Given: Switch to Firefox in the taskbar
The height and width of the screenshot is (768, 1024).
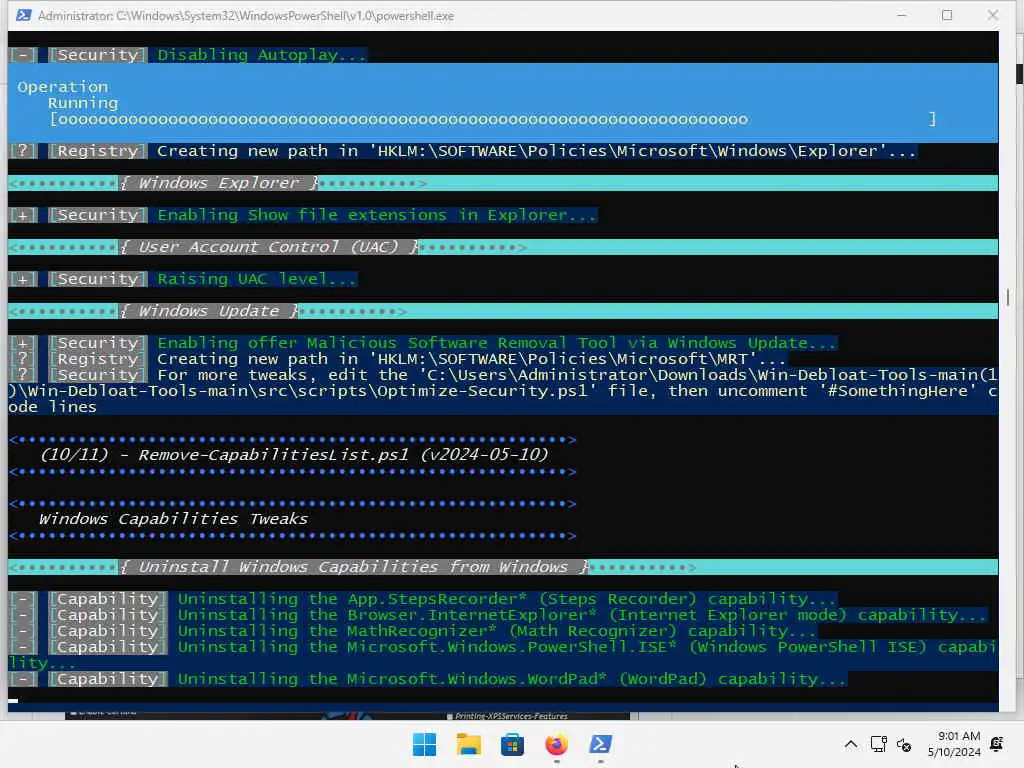Looking at the screenshot, I should (x=556, y=744).
